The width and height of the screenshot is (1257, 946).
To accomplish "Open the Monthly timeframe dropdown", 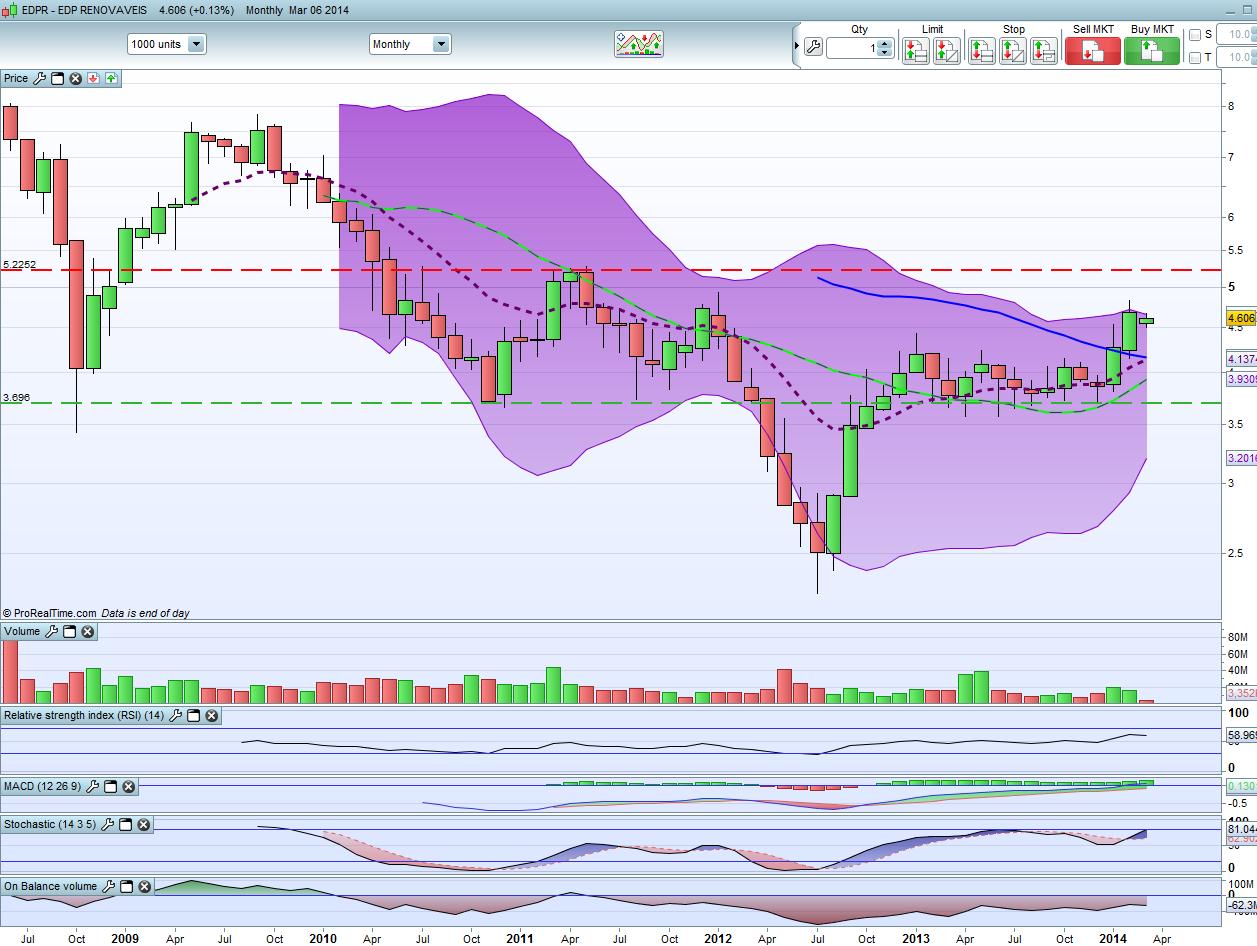I will [x=410, y=44].
